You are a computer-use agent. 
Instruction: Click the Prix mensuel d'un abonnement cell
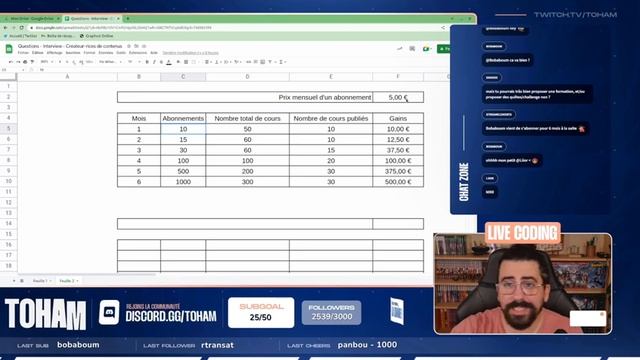[245, 97]
